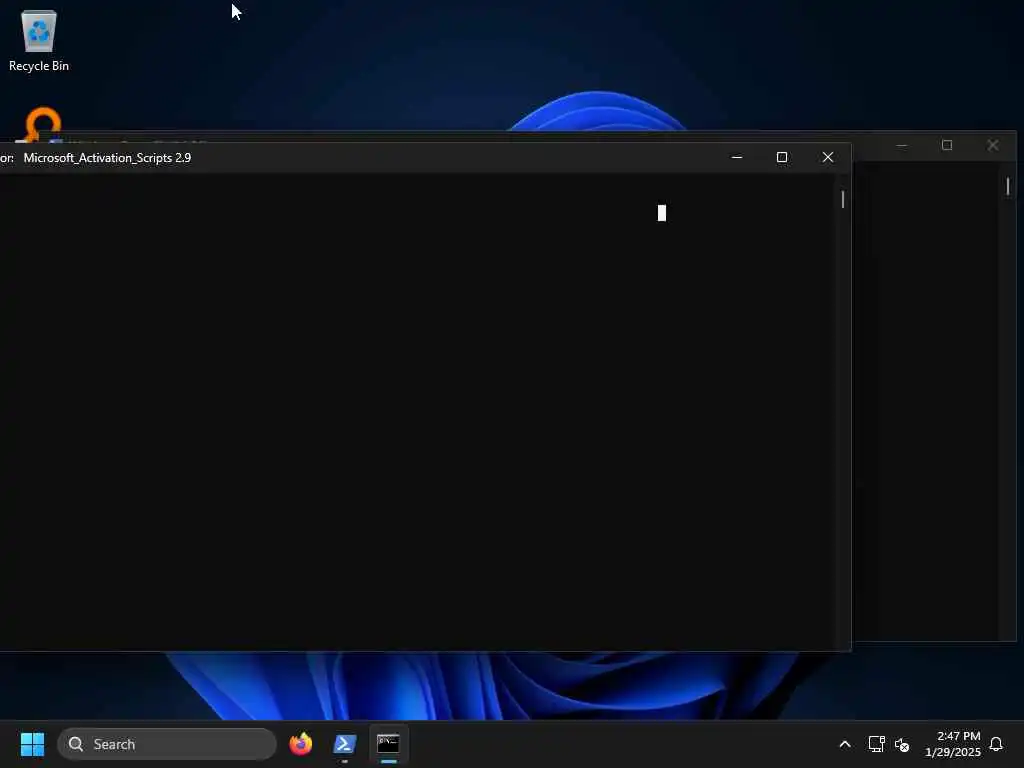Launch Firefox from the taskbar
Viewport: 1024px width, 768px height.
300,744
